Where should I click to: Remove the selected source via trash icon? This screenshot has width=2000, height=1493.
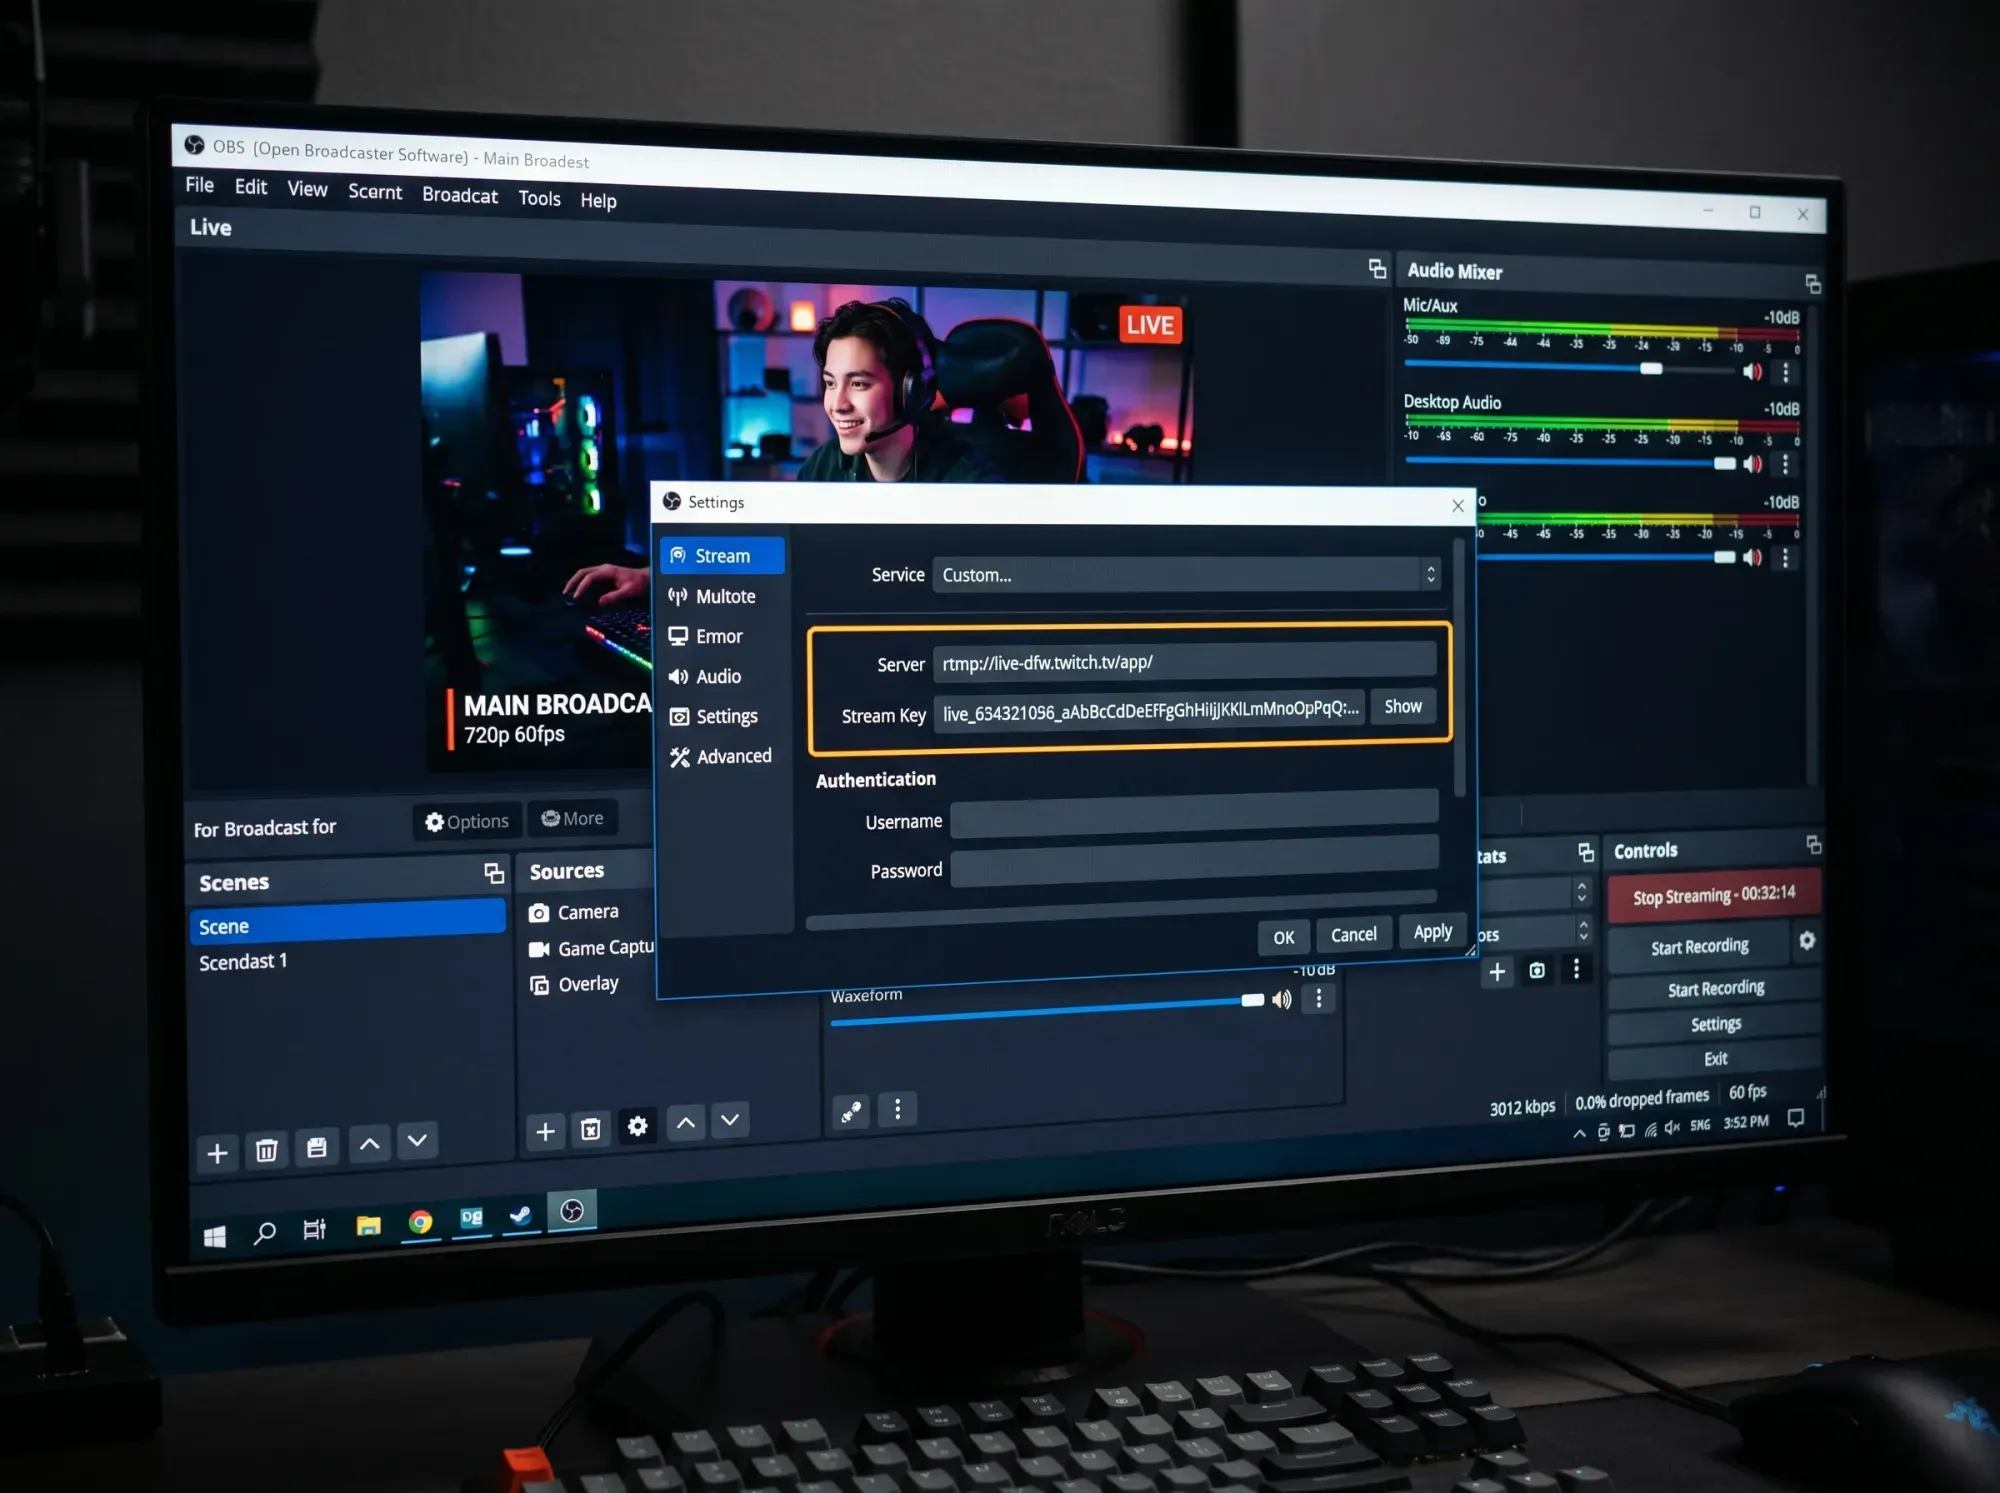(x=590, y=1130)
